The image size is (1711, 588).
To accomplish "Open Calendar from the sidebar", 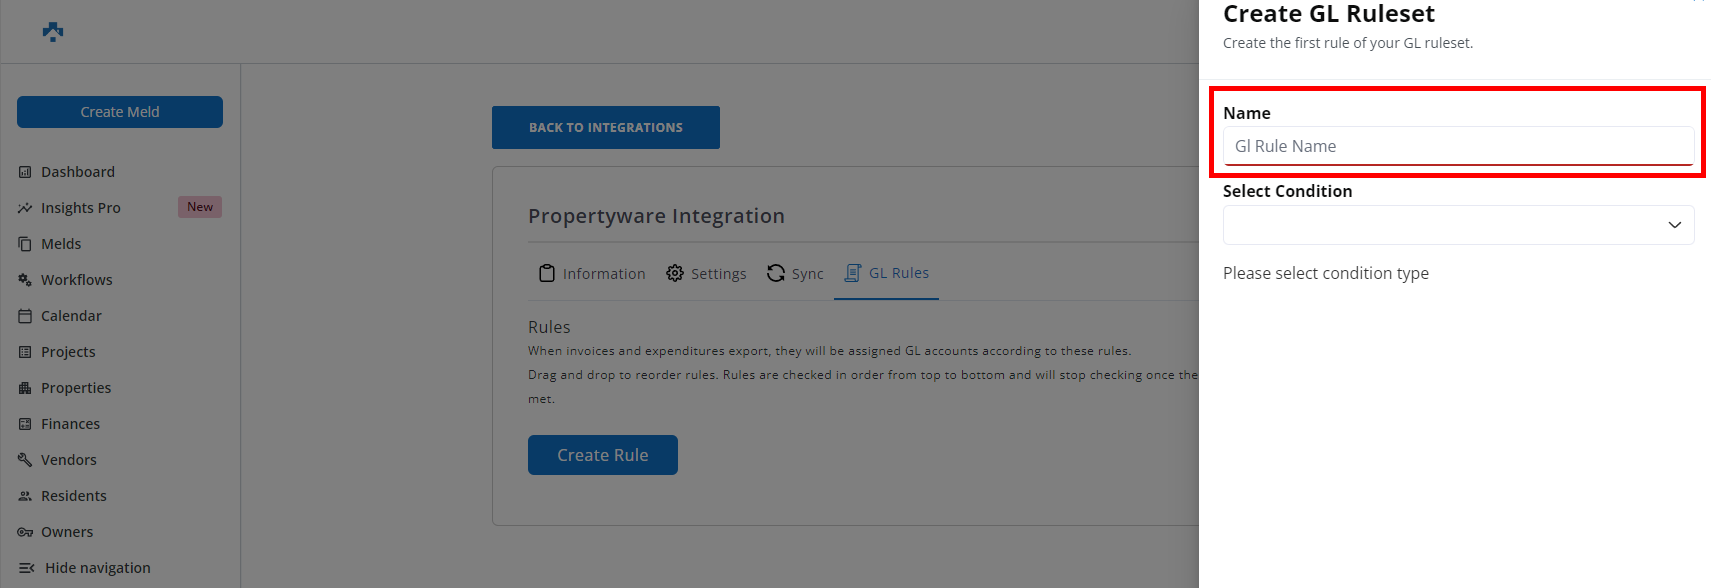I will (x=71, y=316).
